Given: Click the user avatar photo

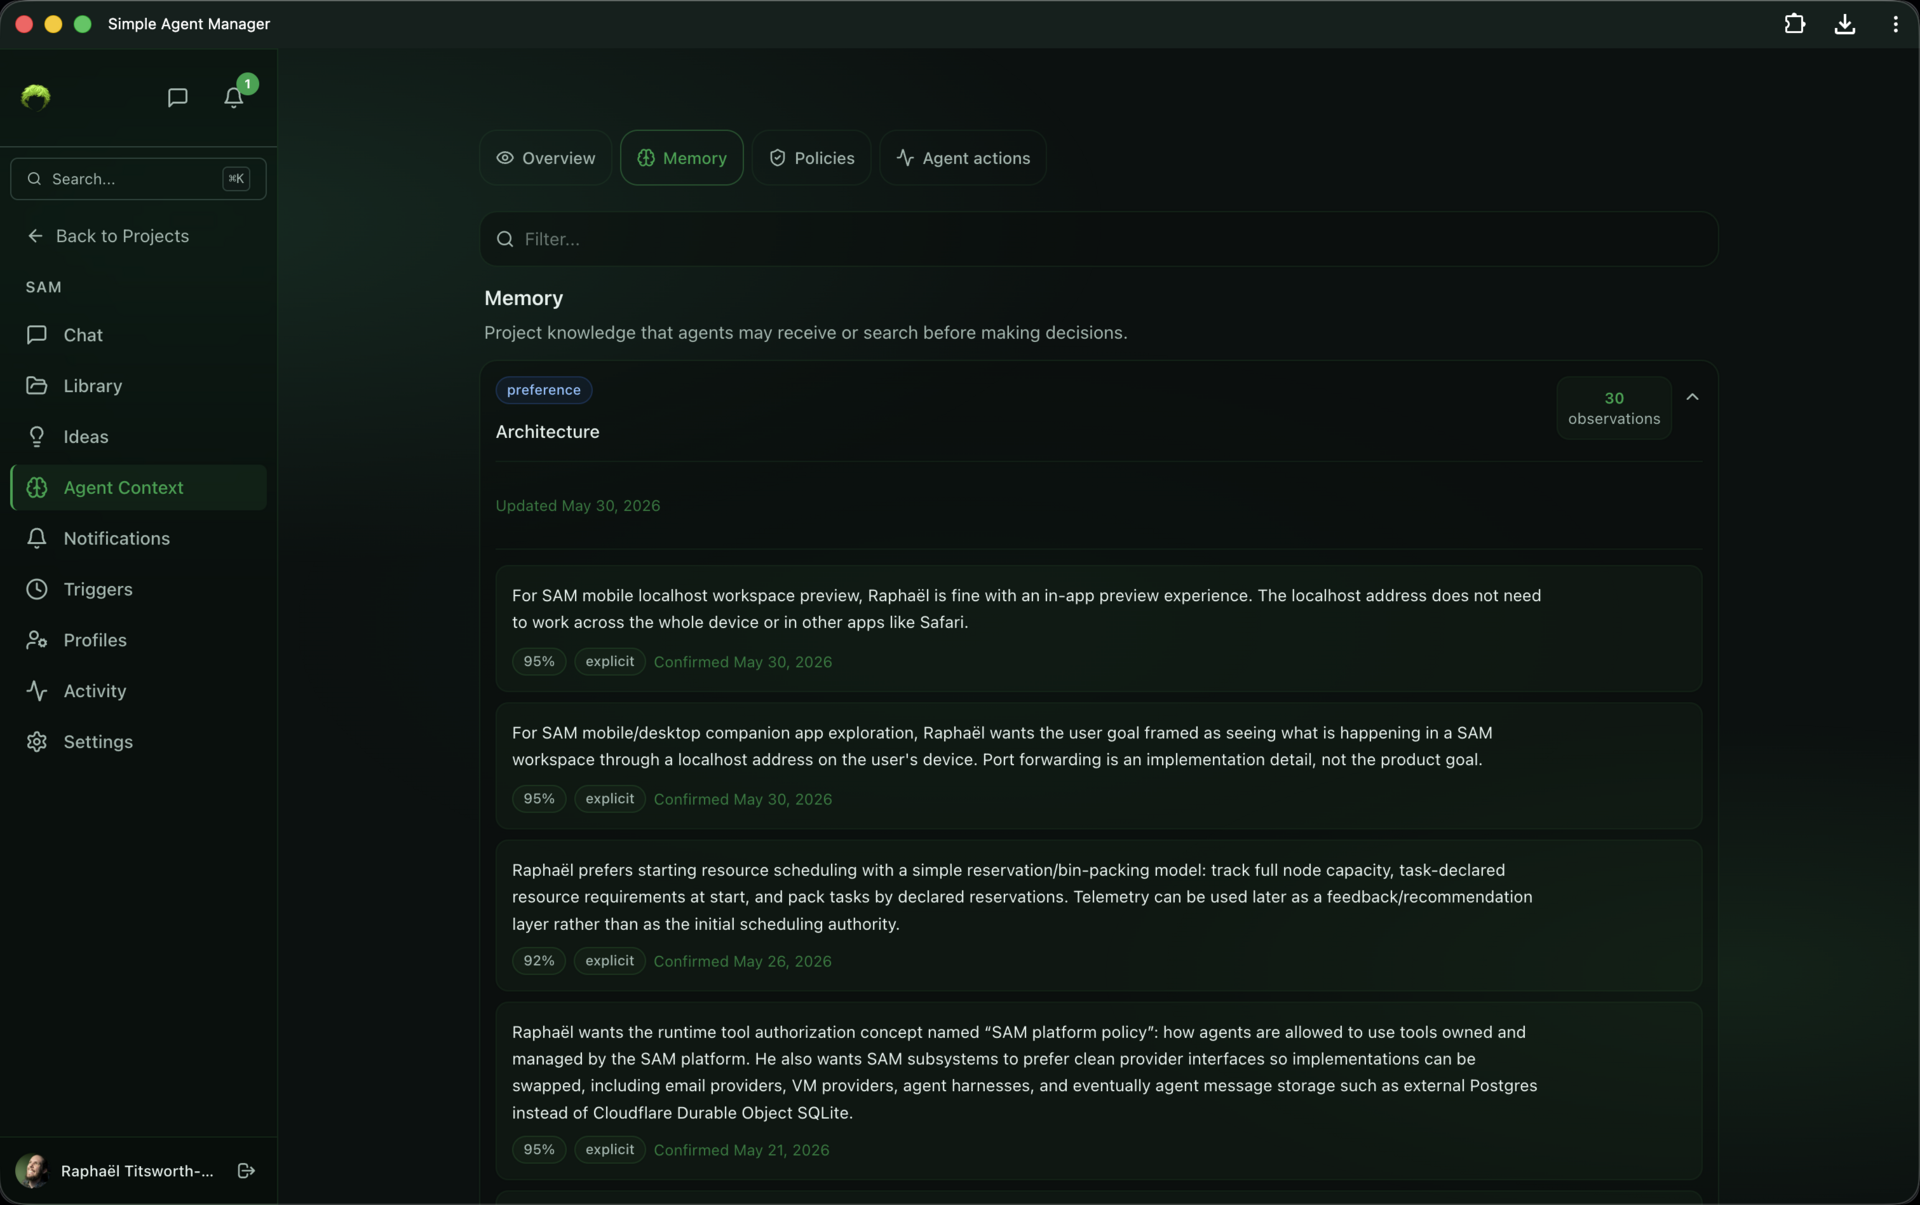Looking at the screenshot, I should (32, 1170).
